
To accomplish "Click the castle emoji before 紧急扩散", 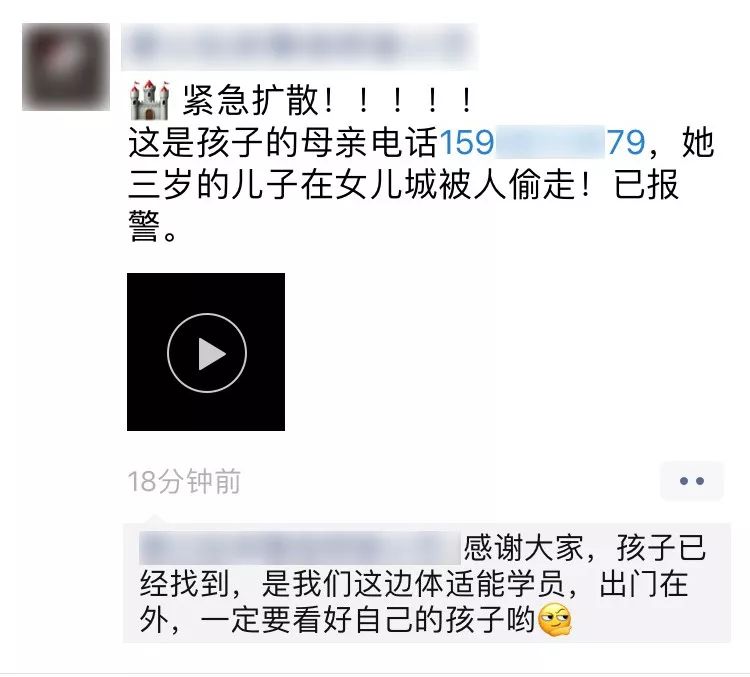I will [x=150, y=100].
